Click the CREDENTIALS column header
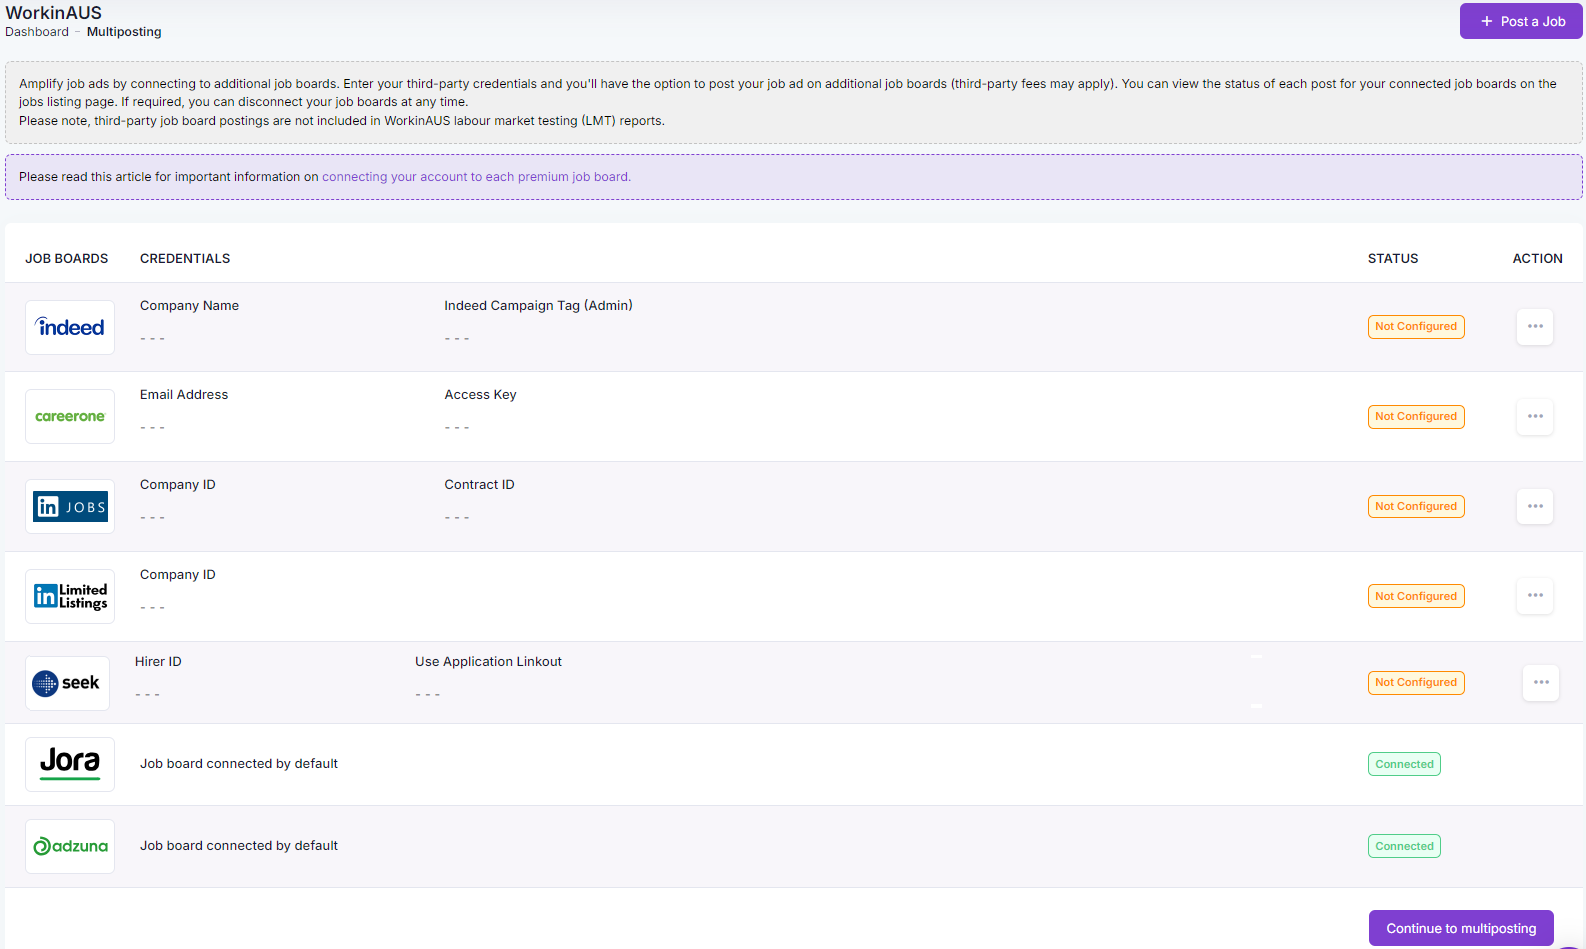The image size is (1586, 949). point(185,259)
